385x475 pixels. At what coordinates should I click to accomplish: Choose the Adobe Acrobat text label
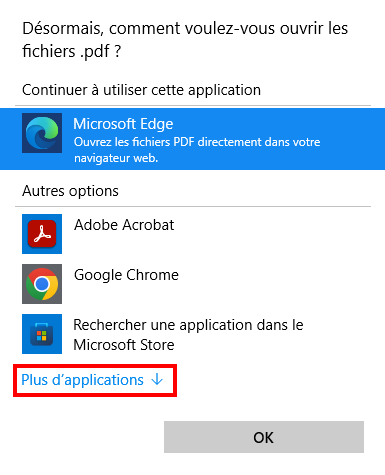pos(124,225)
